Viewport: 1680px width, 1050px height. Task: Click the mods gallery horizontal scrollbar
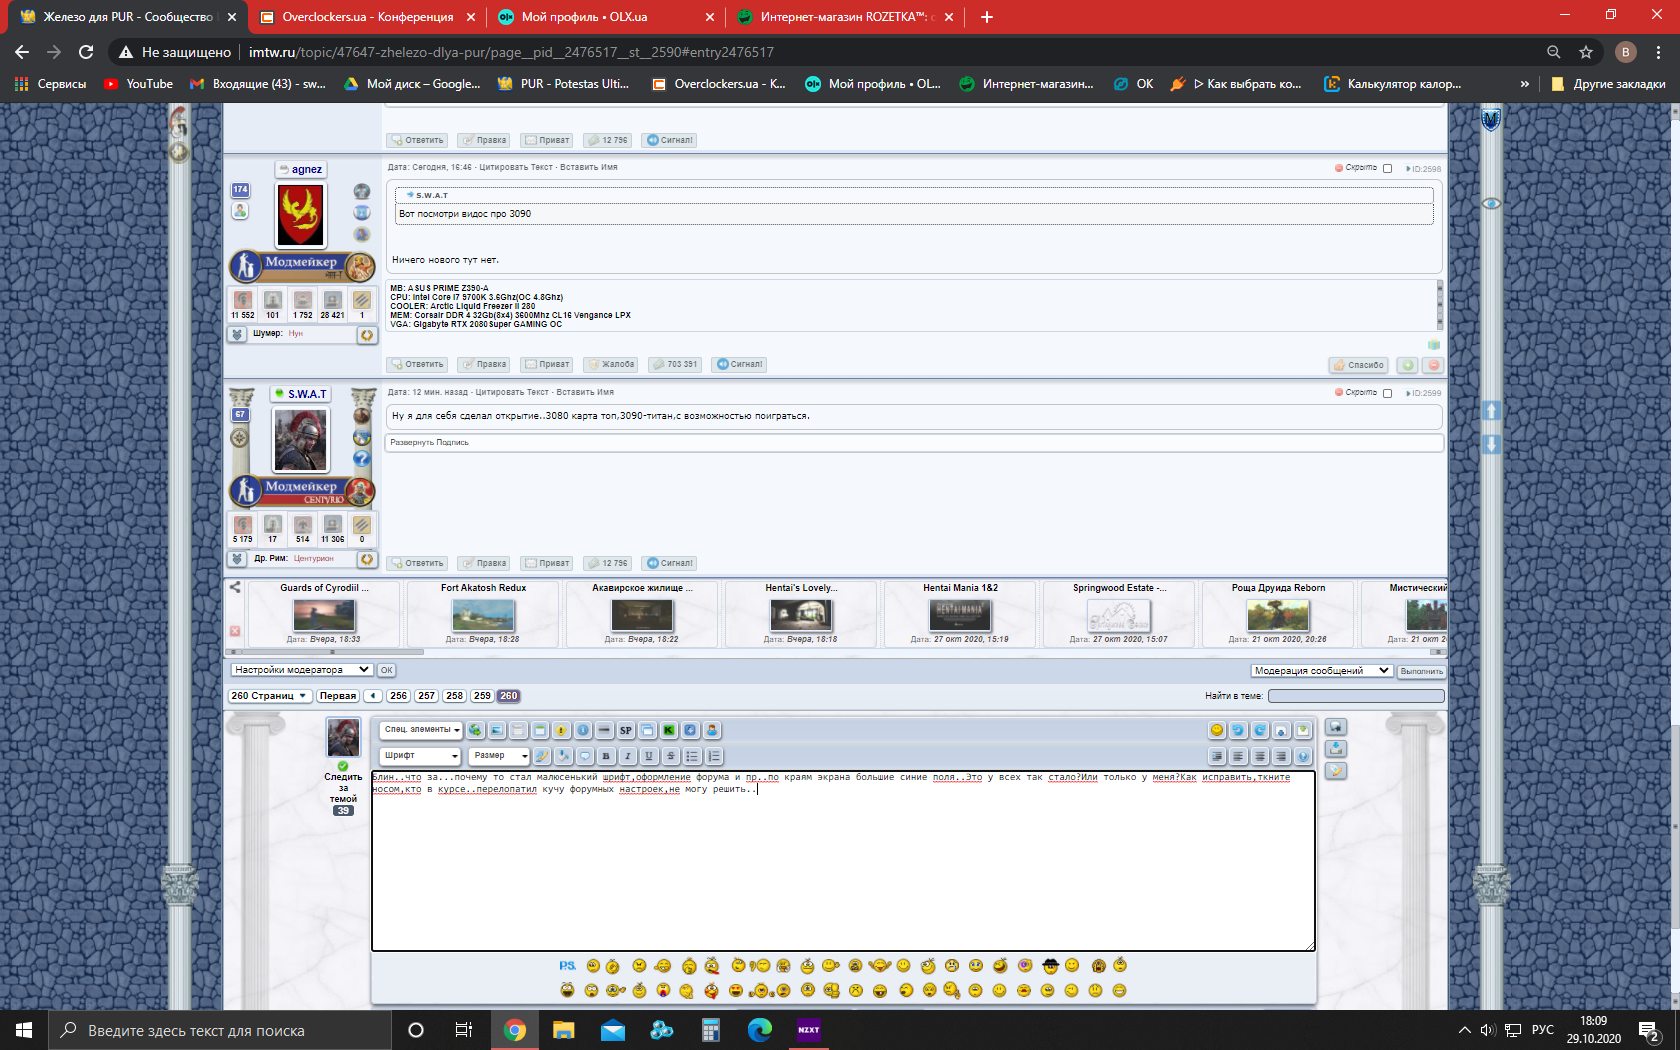tap(335, 652)
